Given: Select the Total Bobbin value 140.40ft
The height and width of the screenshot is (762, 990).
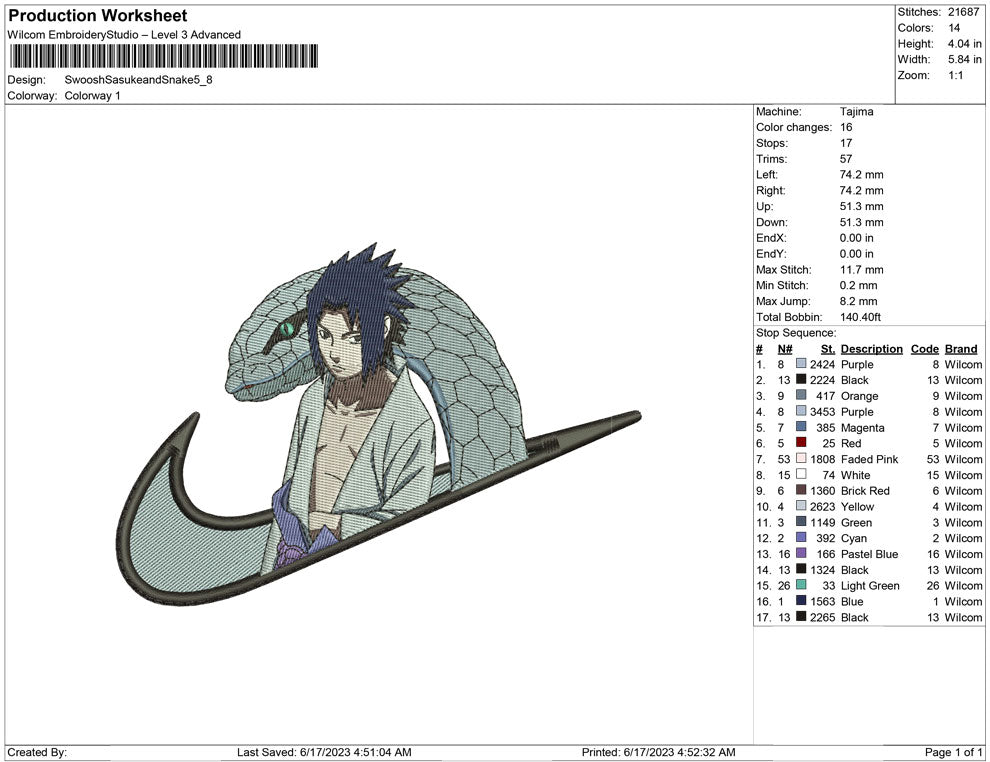Looking at the screenshot, I should coord(860,317).
